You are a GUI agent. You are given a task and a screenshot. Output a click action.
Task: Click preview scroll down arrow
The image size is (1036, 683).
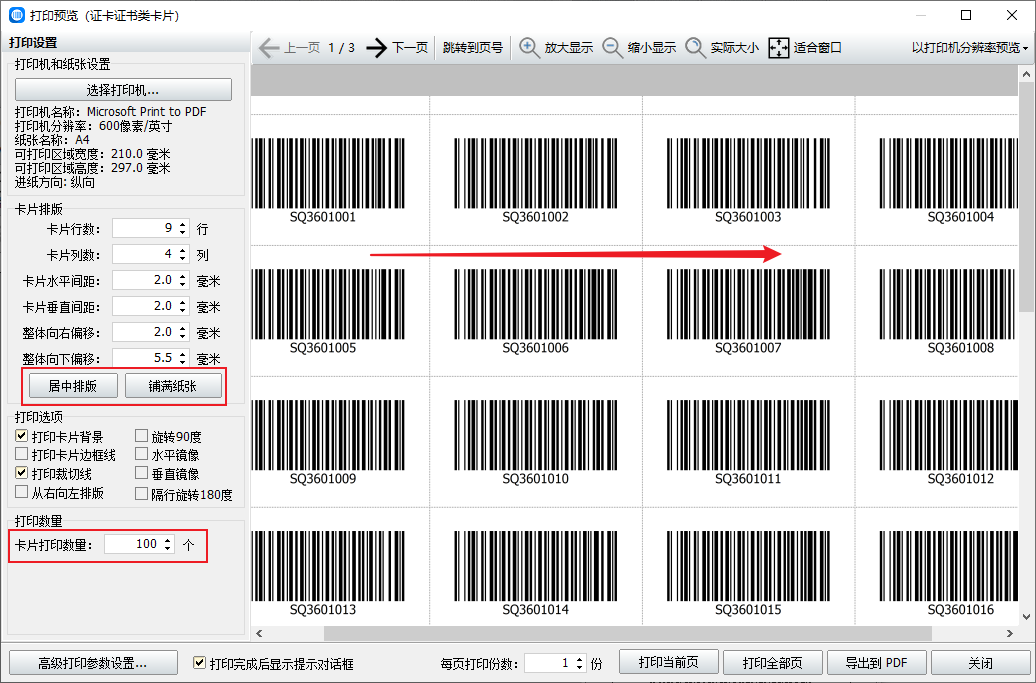(1026, 618)
